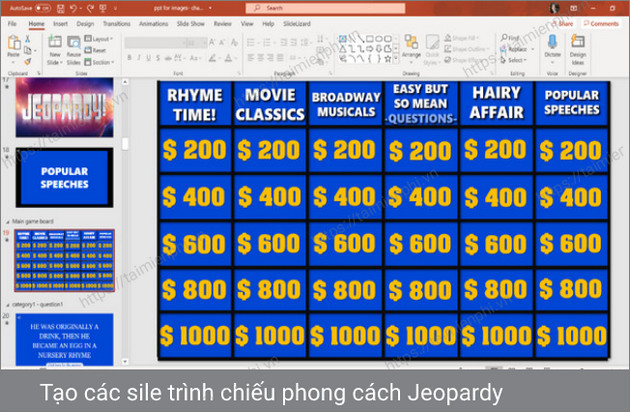Switch to the Design tab
The height and width of the screenshot is (412, 630).
[85, 24]
